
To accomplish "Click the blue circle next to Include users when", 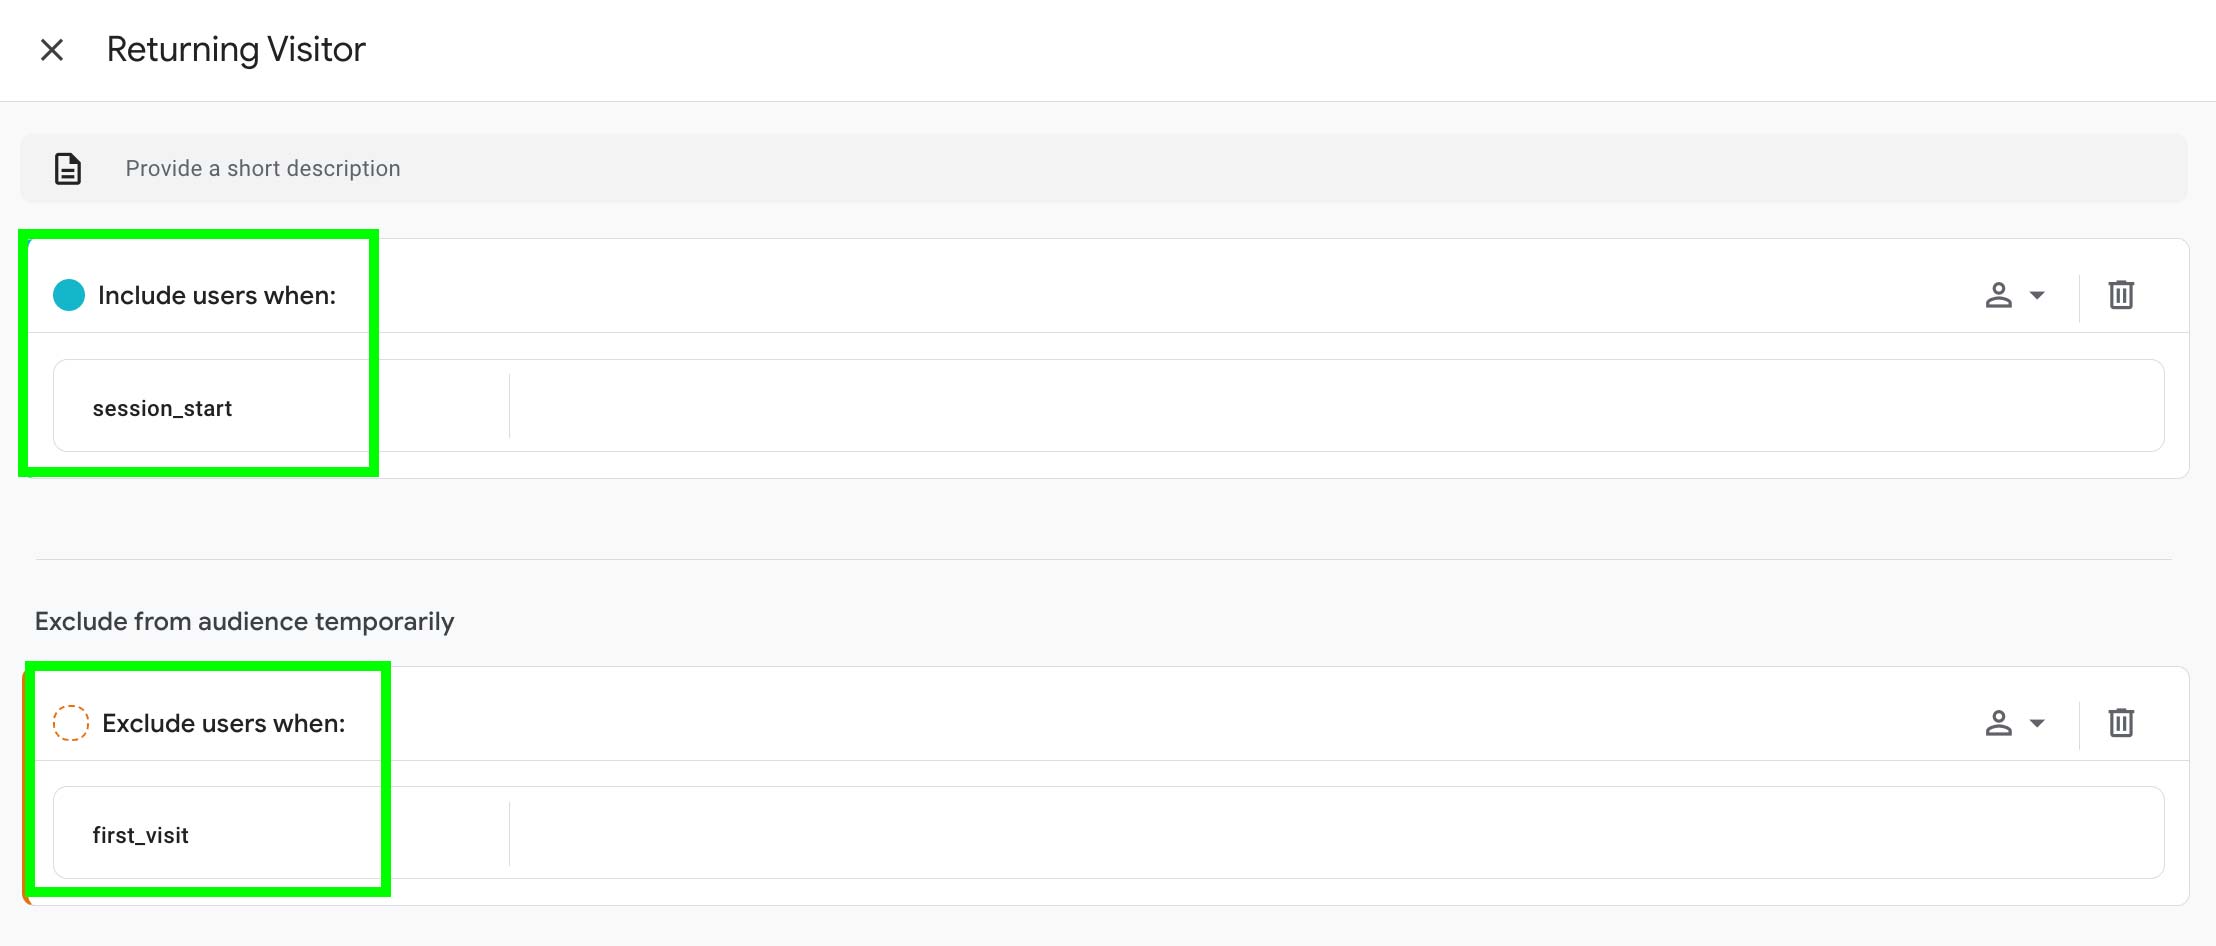I will pos(69,295).
